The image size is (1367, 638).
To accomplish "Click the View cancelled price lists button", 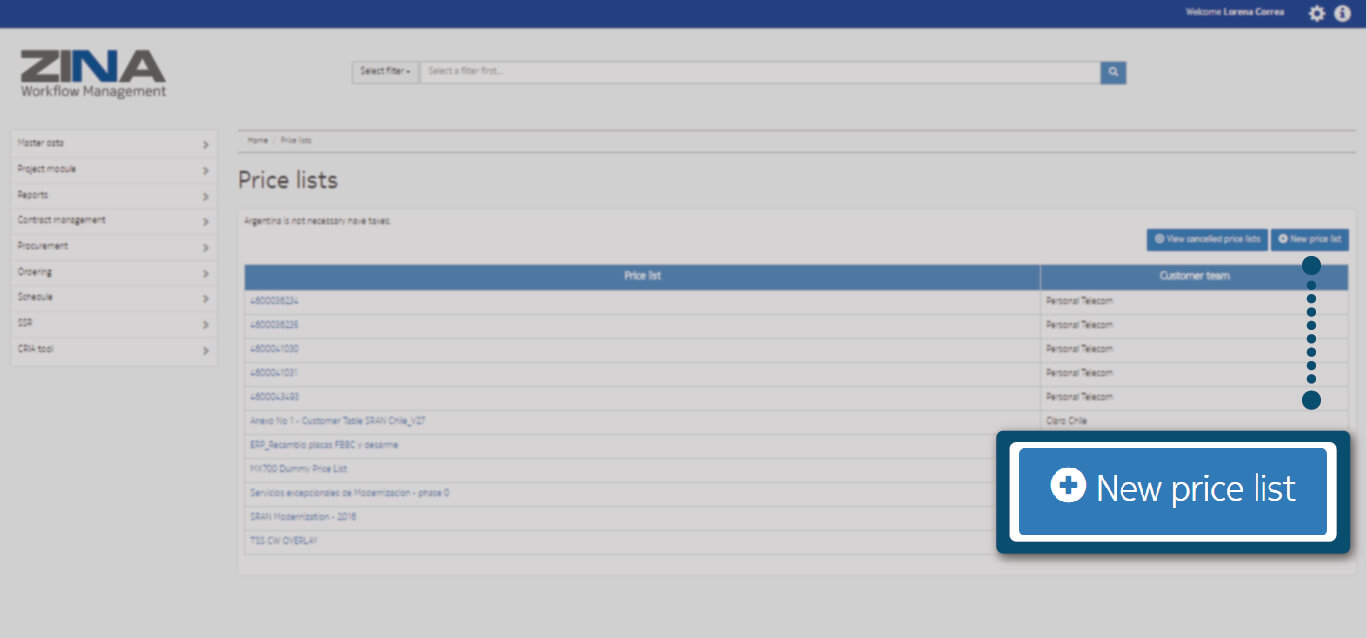I will point(1206,240).
